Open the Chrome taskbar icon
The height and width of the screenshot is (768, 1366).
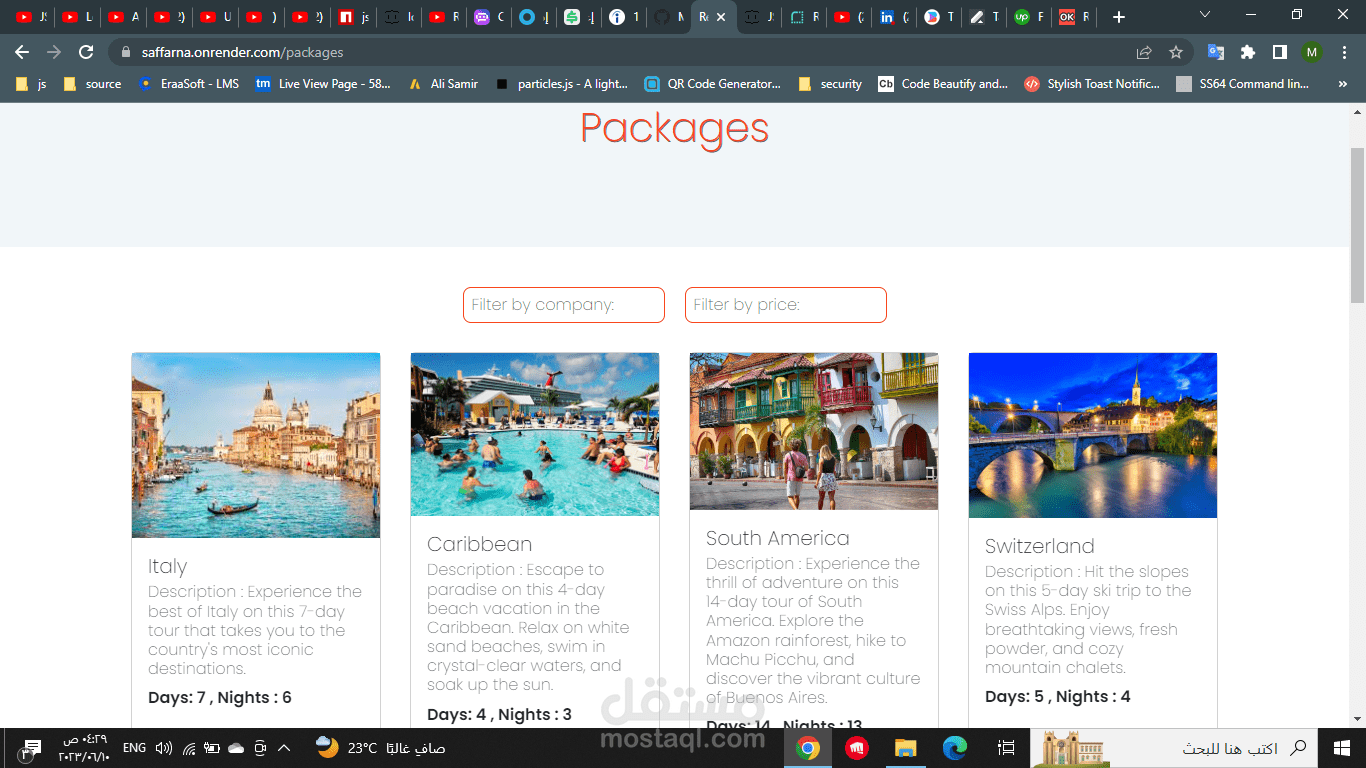[x=808, y=747]
